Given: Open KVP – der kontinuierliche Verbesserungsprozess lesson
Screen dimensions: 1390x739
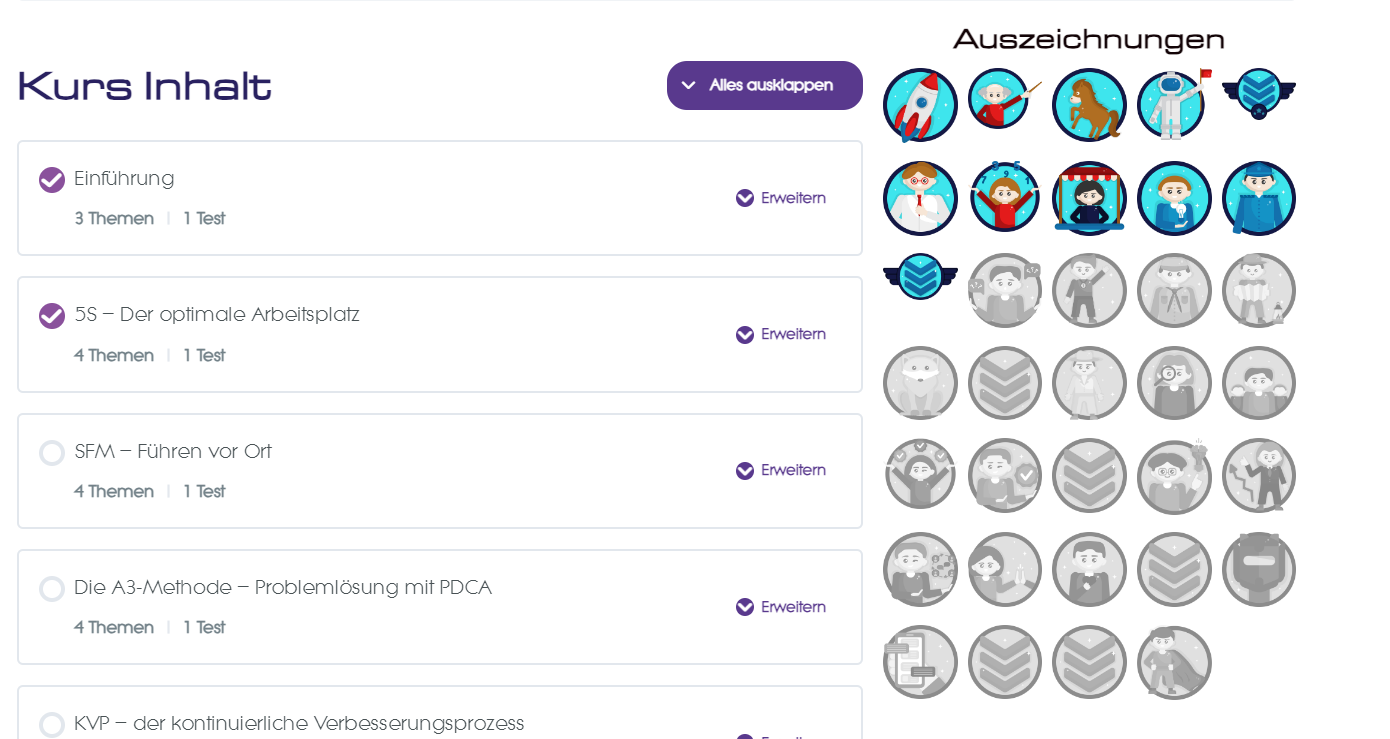Looking at the screenshot, I should tap(299, 723).
